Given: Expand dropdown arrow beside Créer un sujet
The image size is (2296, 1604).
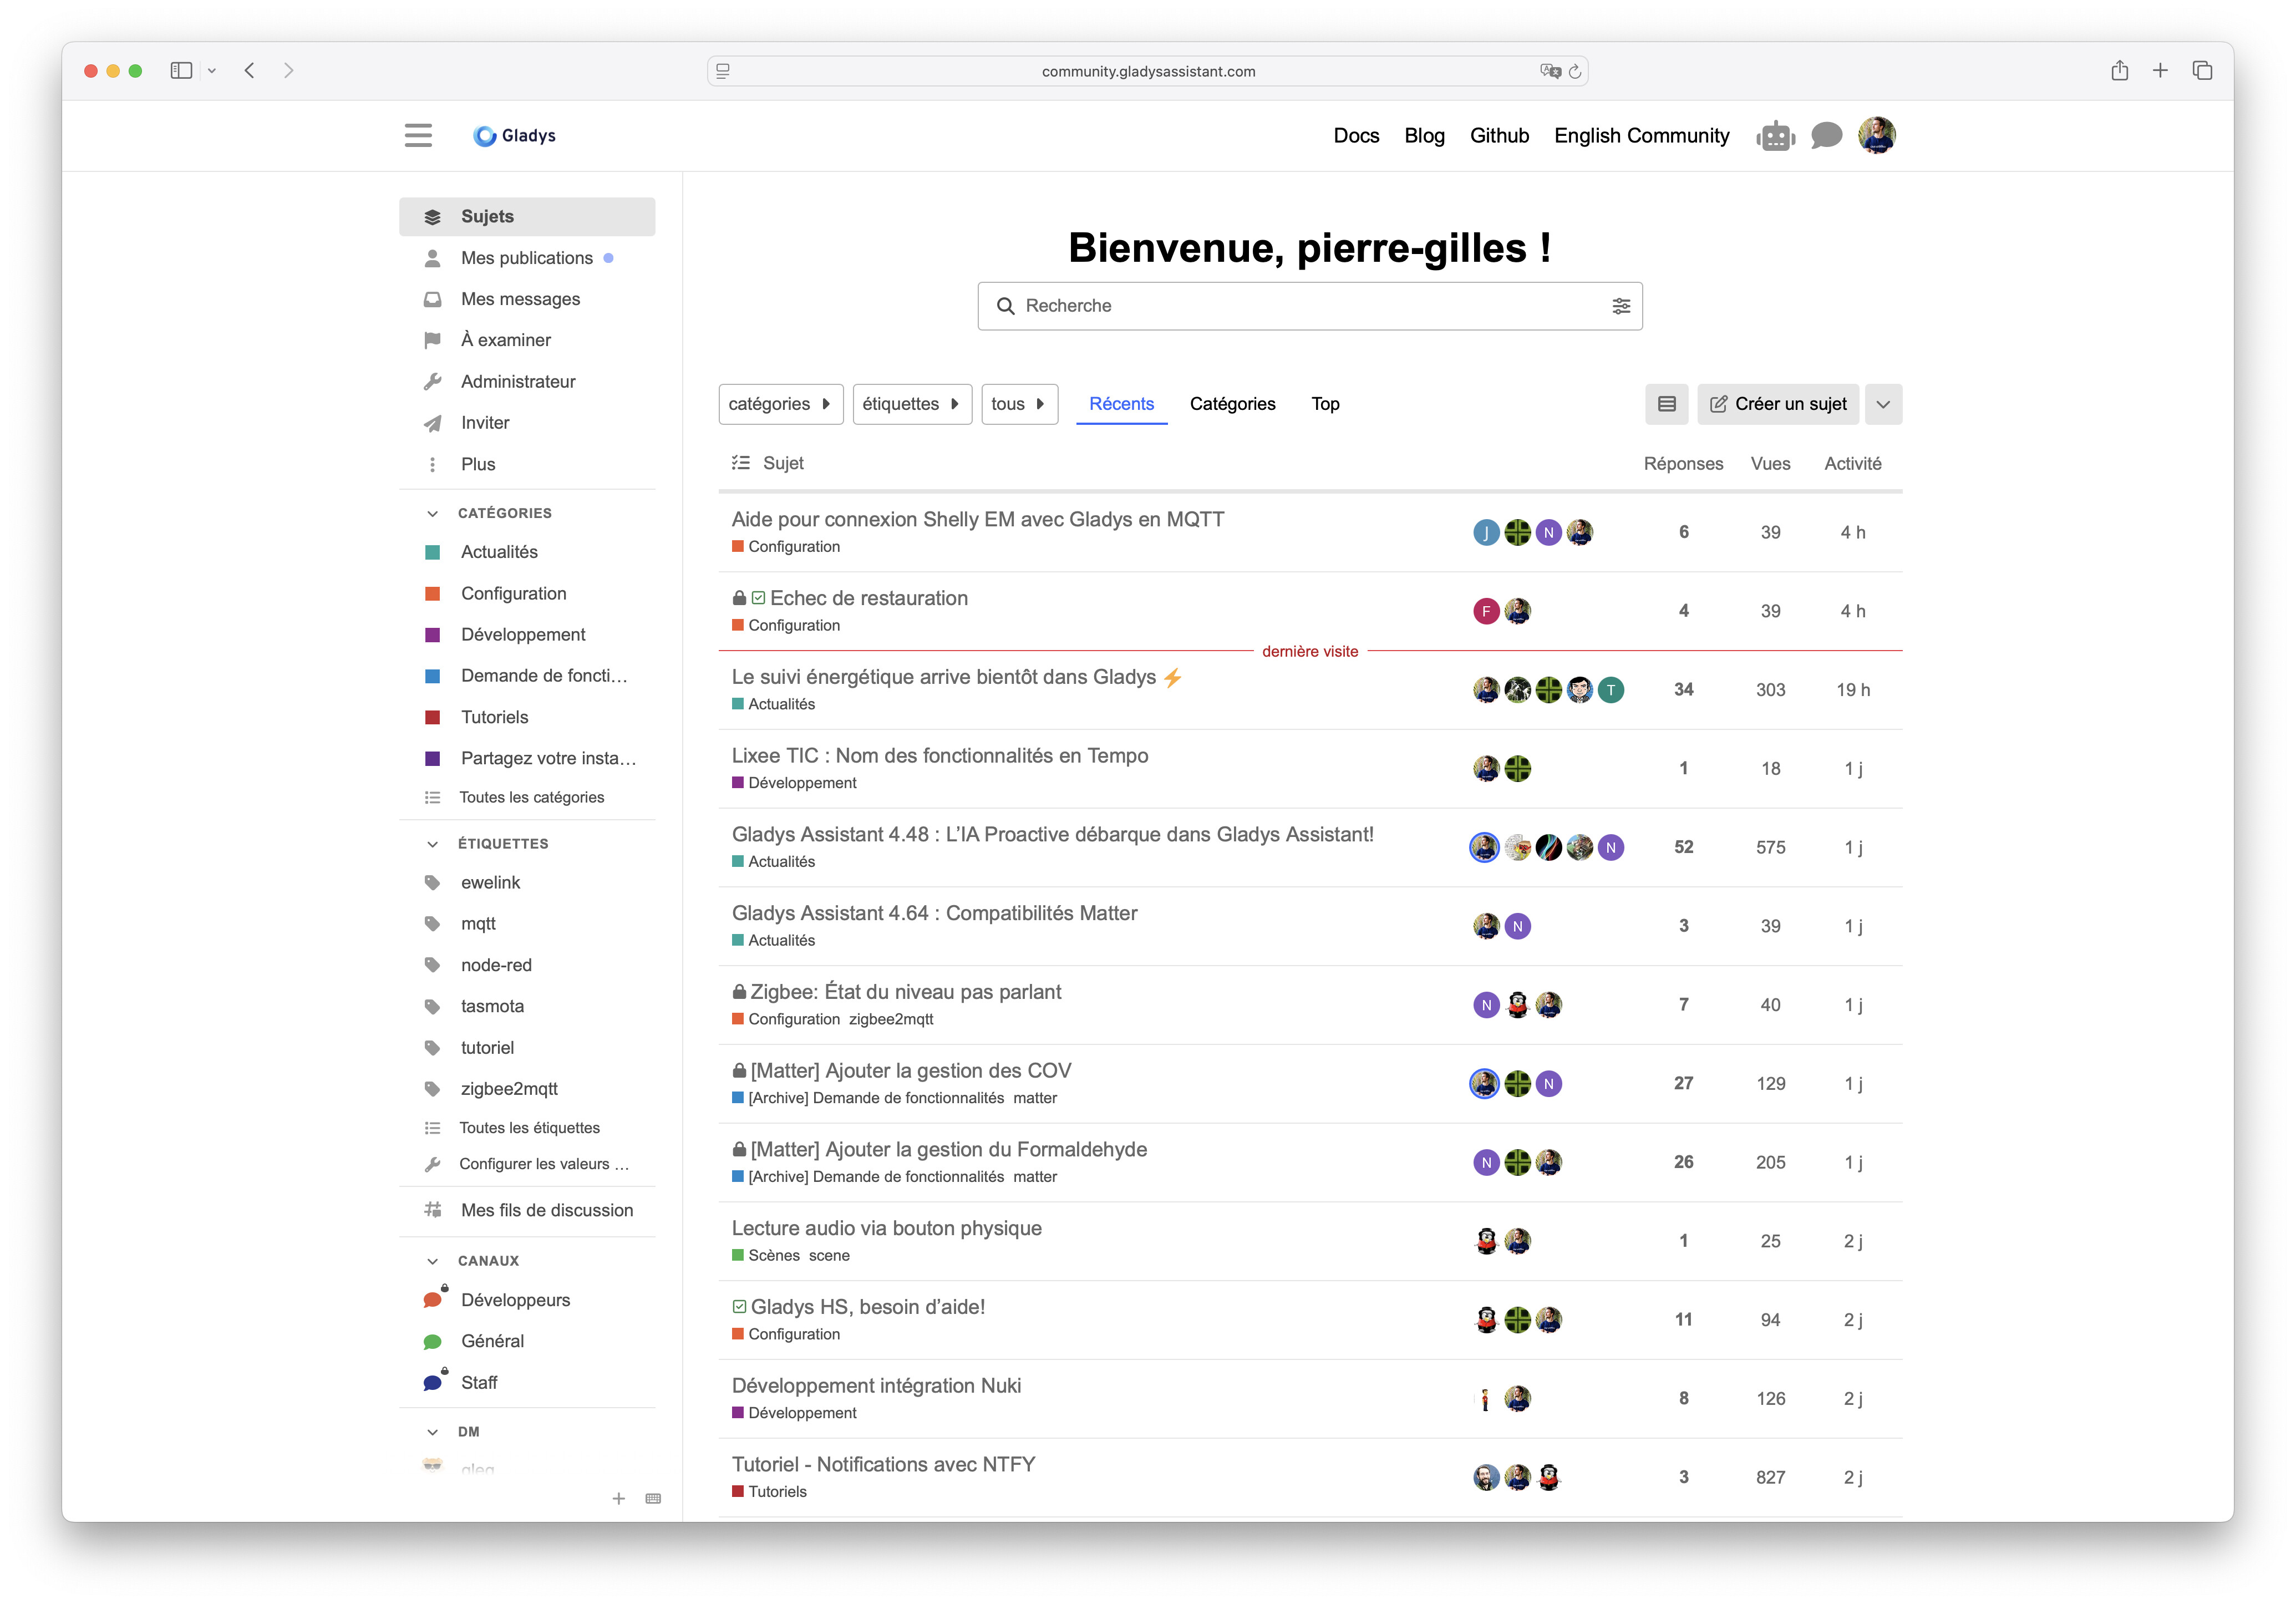Looking at the screenshot, I should point(1883,404).
